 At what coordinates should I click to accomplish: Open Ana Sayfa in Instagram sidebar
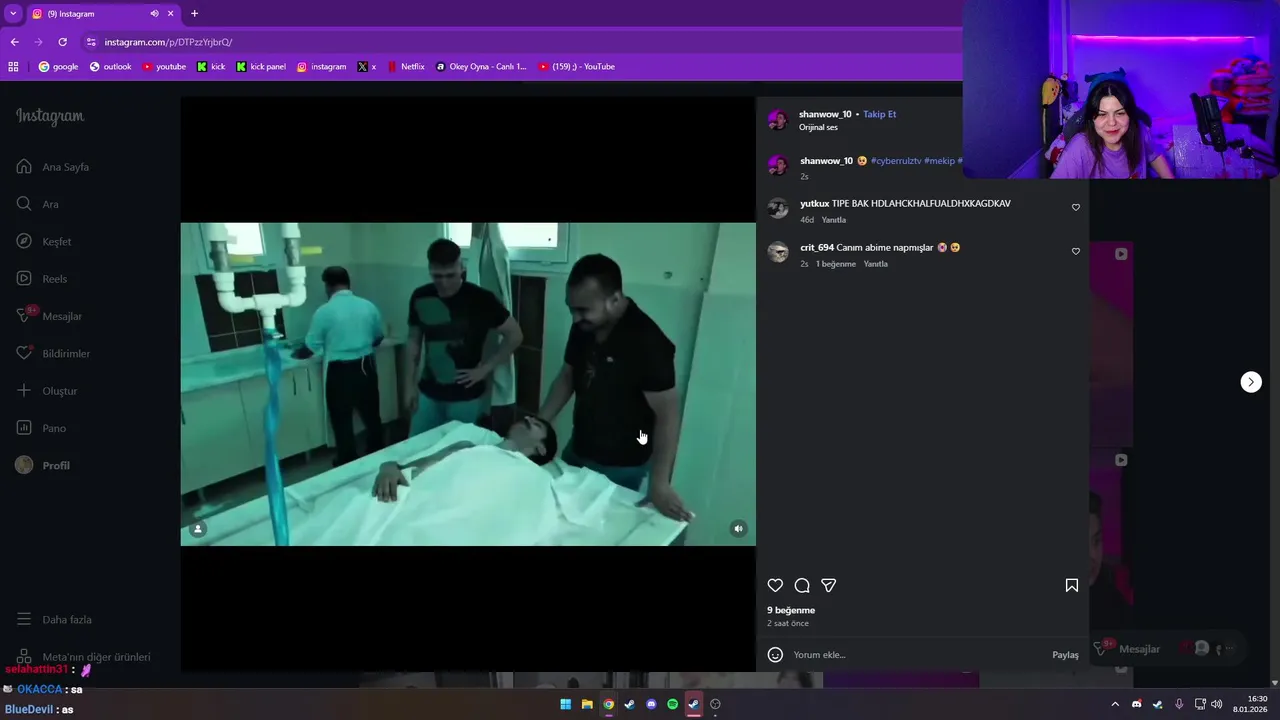click(53, 167)
